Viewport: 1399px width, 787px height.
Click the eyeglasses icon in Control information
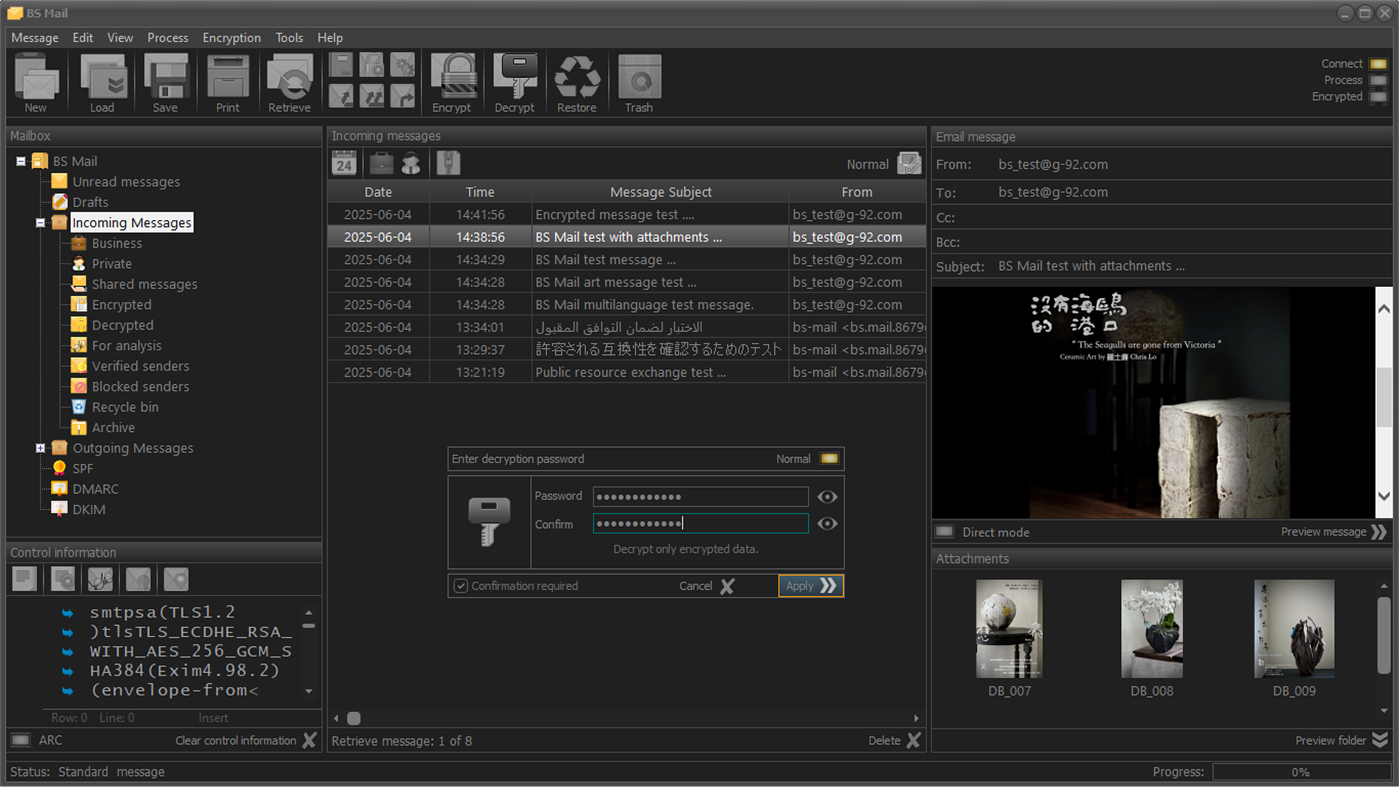[100, 579]
